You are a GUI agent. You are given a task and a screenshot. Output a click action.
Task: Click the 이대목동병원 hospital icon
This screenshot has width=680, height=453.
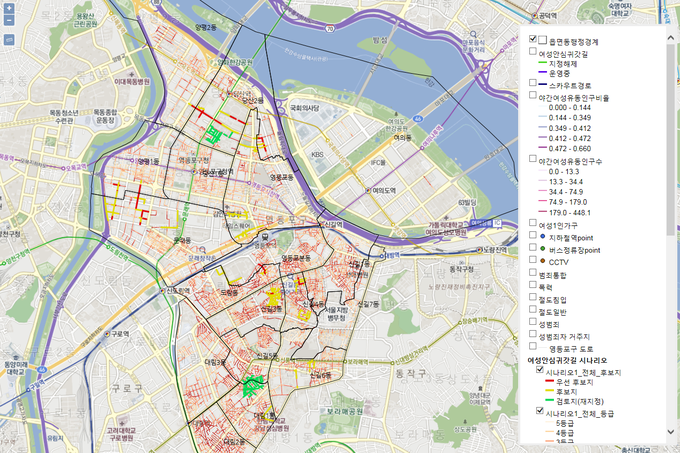point(134,75)
